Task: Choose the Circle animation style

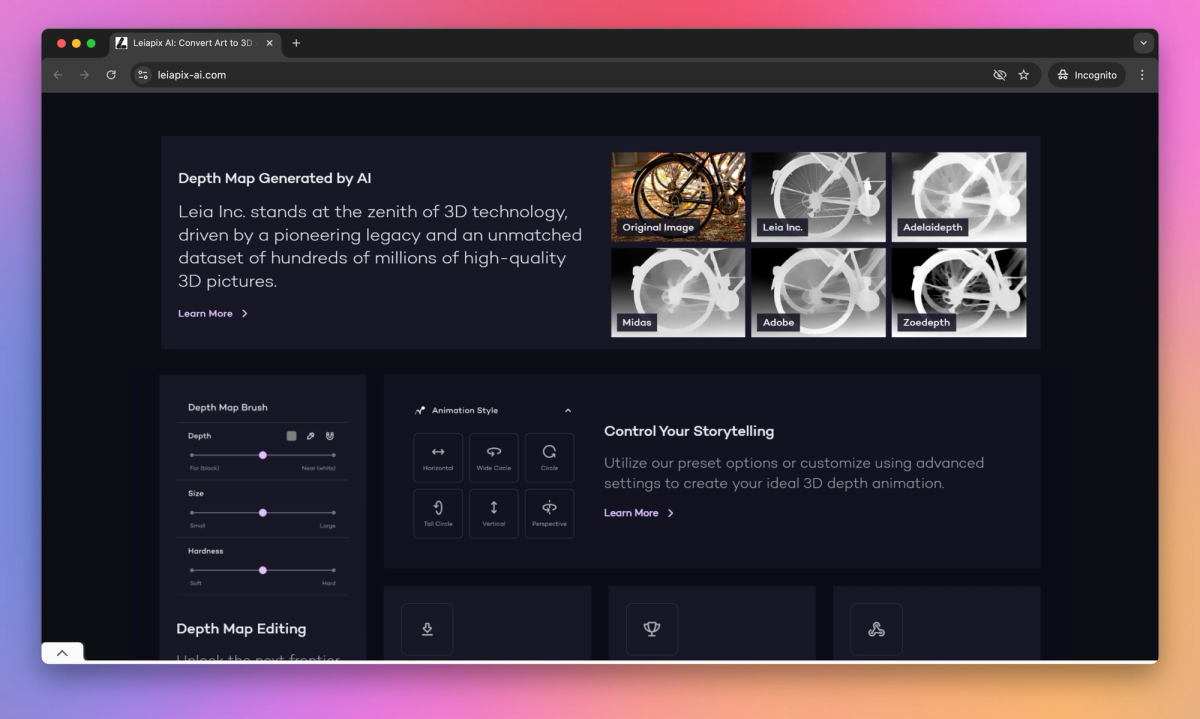Action: [549, 458]
